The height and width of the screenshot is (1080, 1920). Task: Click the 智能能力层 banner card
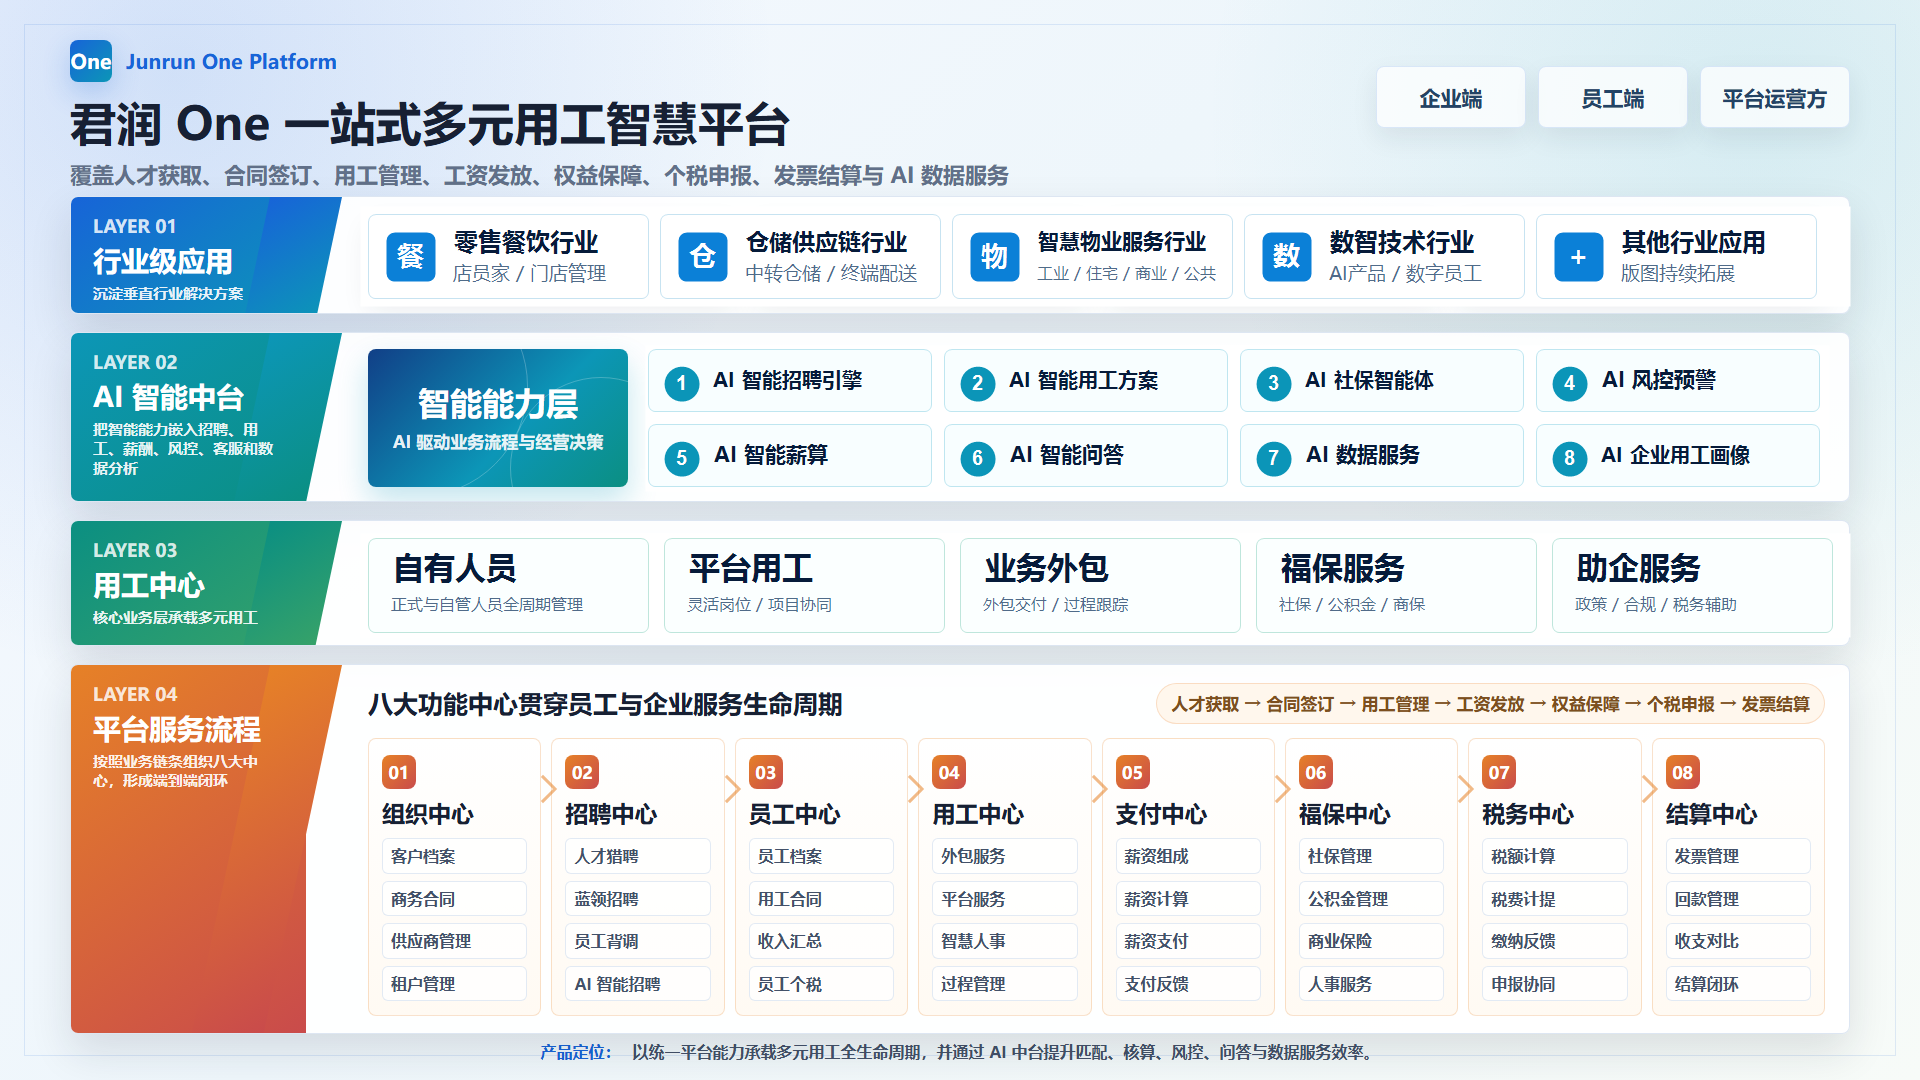pyautogui.click(x=498, y=418)
